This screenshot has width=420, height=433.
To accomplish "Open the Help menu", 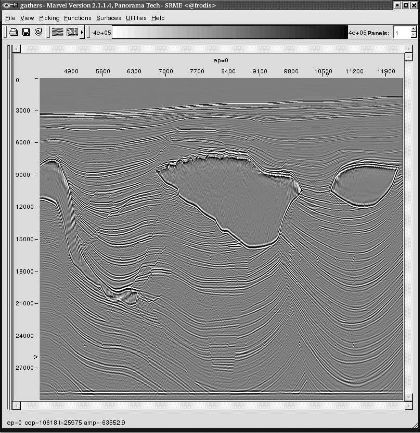I will 158,18.
